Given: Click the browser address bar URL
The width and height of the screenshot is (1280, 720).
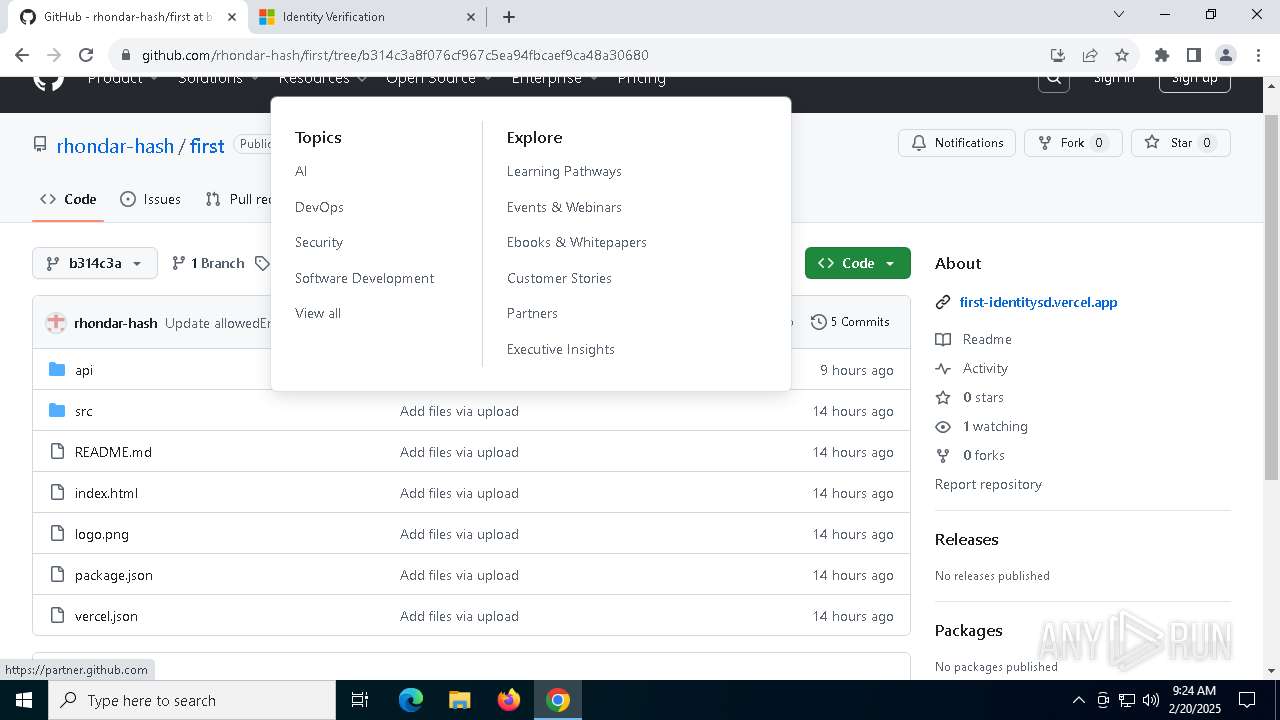Looking at the screenshot, I should click(395, 55).
